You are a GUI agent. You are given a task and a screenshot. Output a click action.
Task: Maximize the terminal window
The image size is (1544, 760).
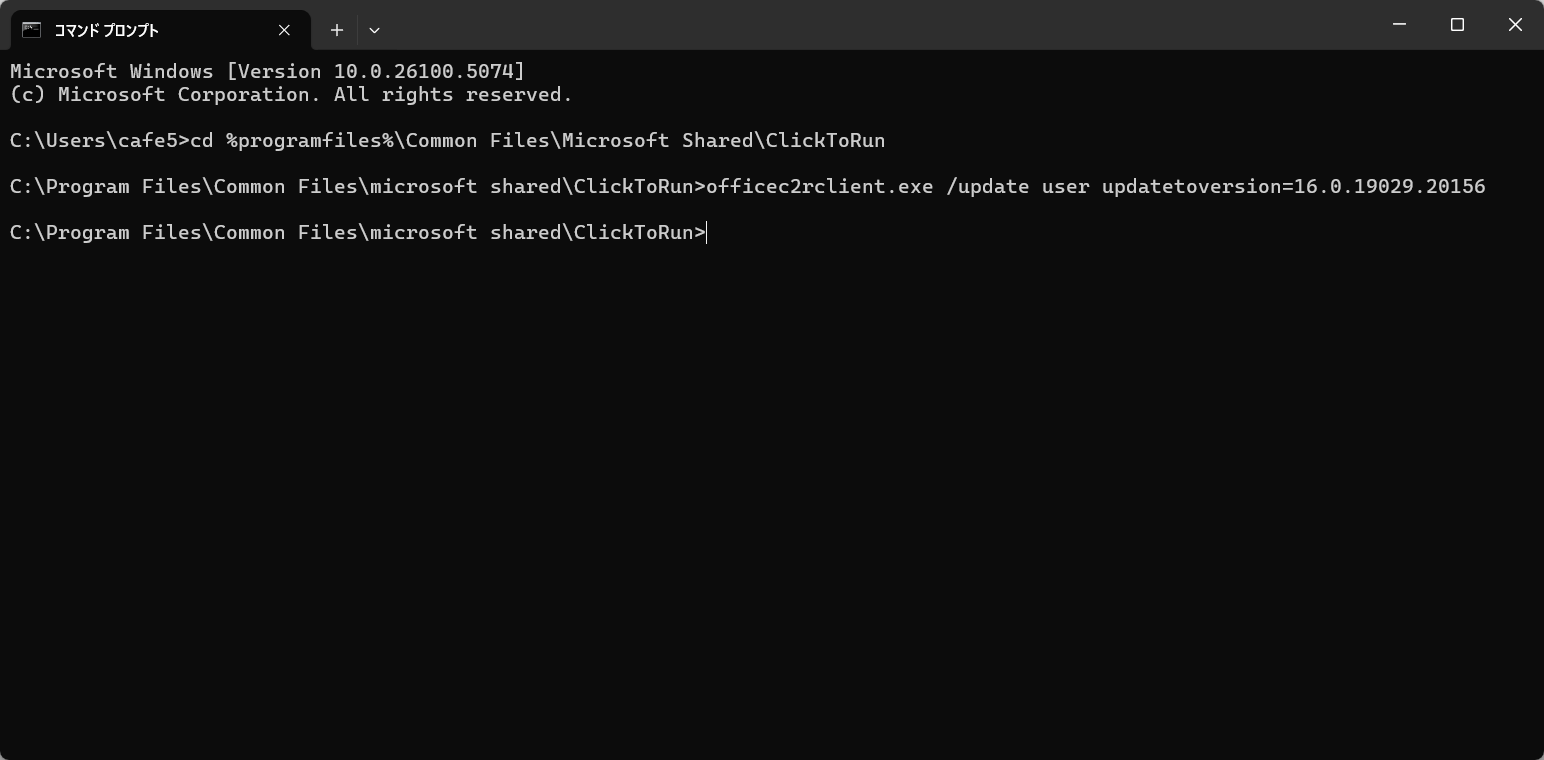click(1457, 25)
